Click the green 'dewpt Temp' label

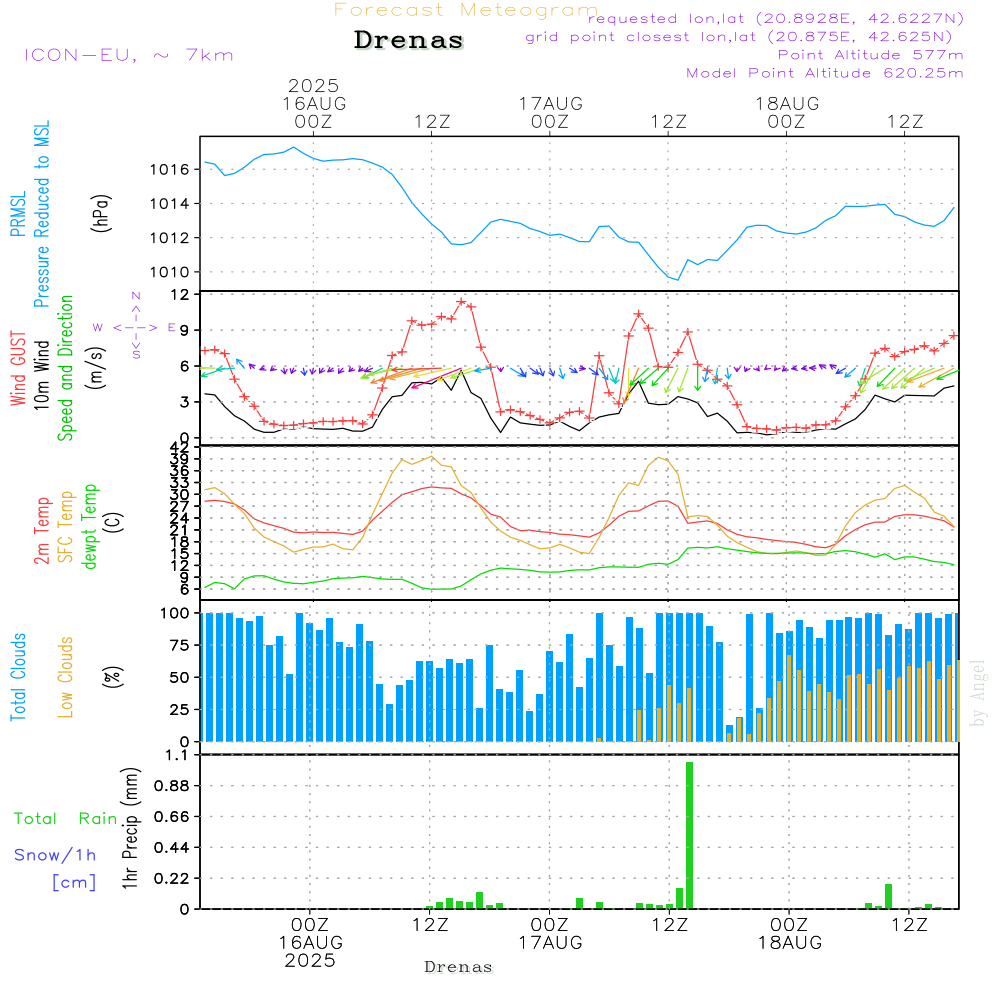[x=89, y=527]
